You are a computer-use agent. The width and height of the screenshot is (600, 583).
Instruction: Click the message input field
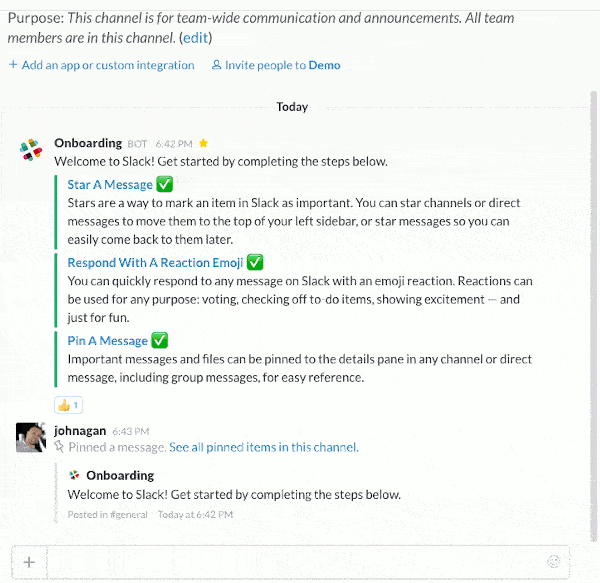tap(297, 562)
